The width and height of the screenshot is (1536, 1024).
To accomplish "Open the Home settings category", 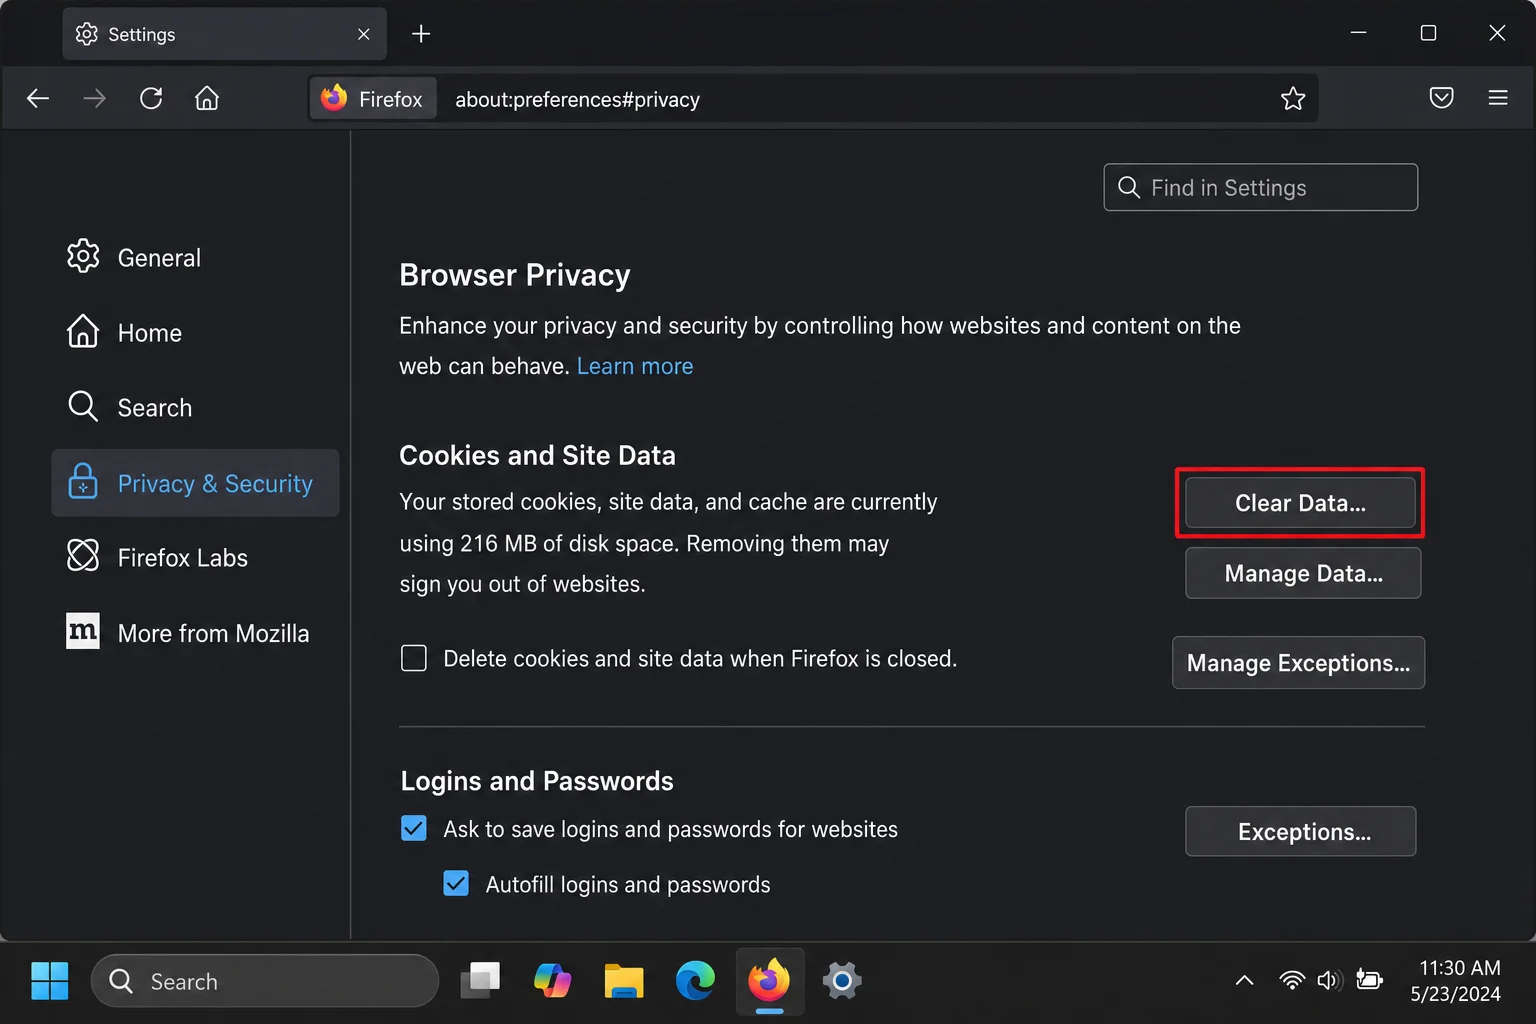I will tap(124, 332).
